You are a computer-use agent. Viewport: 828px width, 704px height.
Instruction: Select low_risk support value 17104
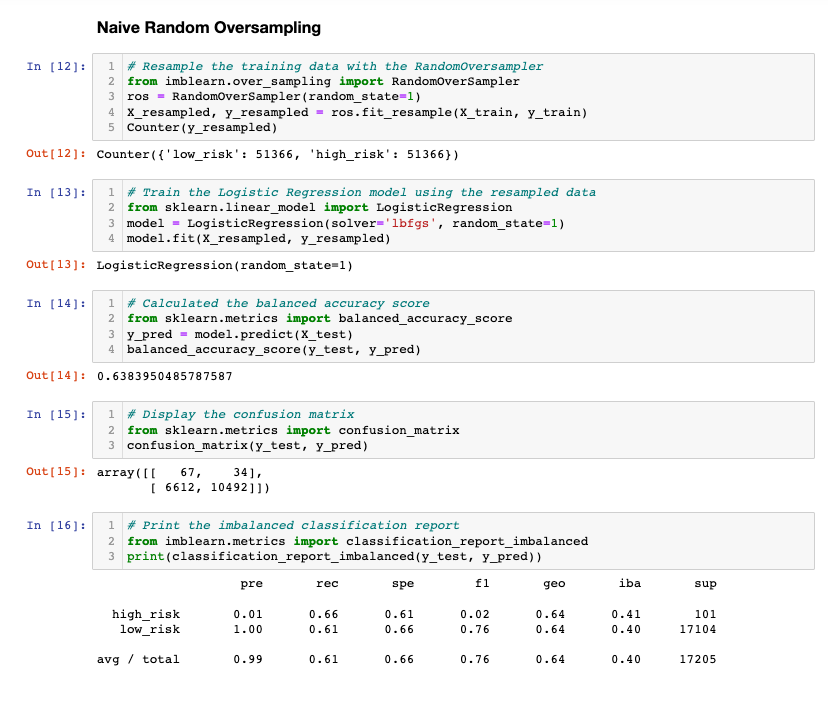tap(698, 630)
